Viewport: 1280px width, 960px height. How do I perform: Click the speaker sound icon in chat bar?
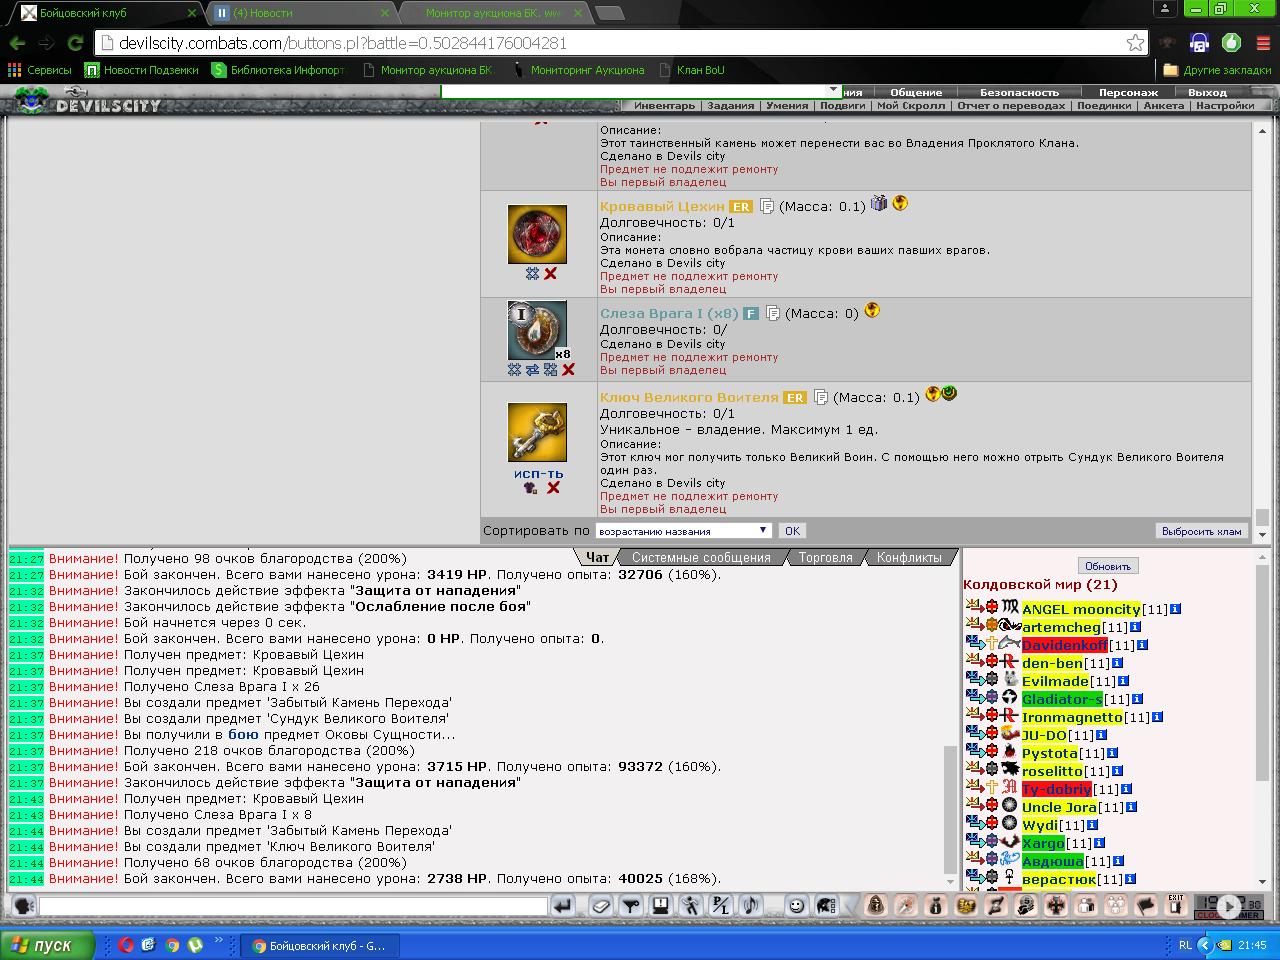[x=750, y=906]
